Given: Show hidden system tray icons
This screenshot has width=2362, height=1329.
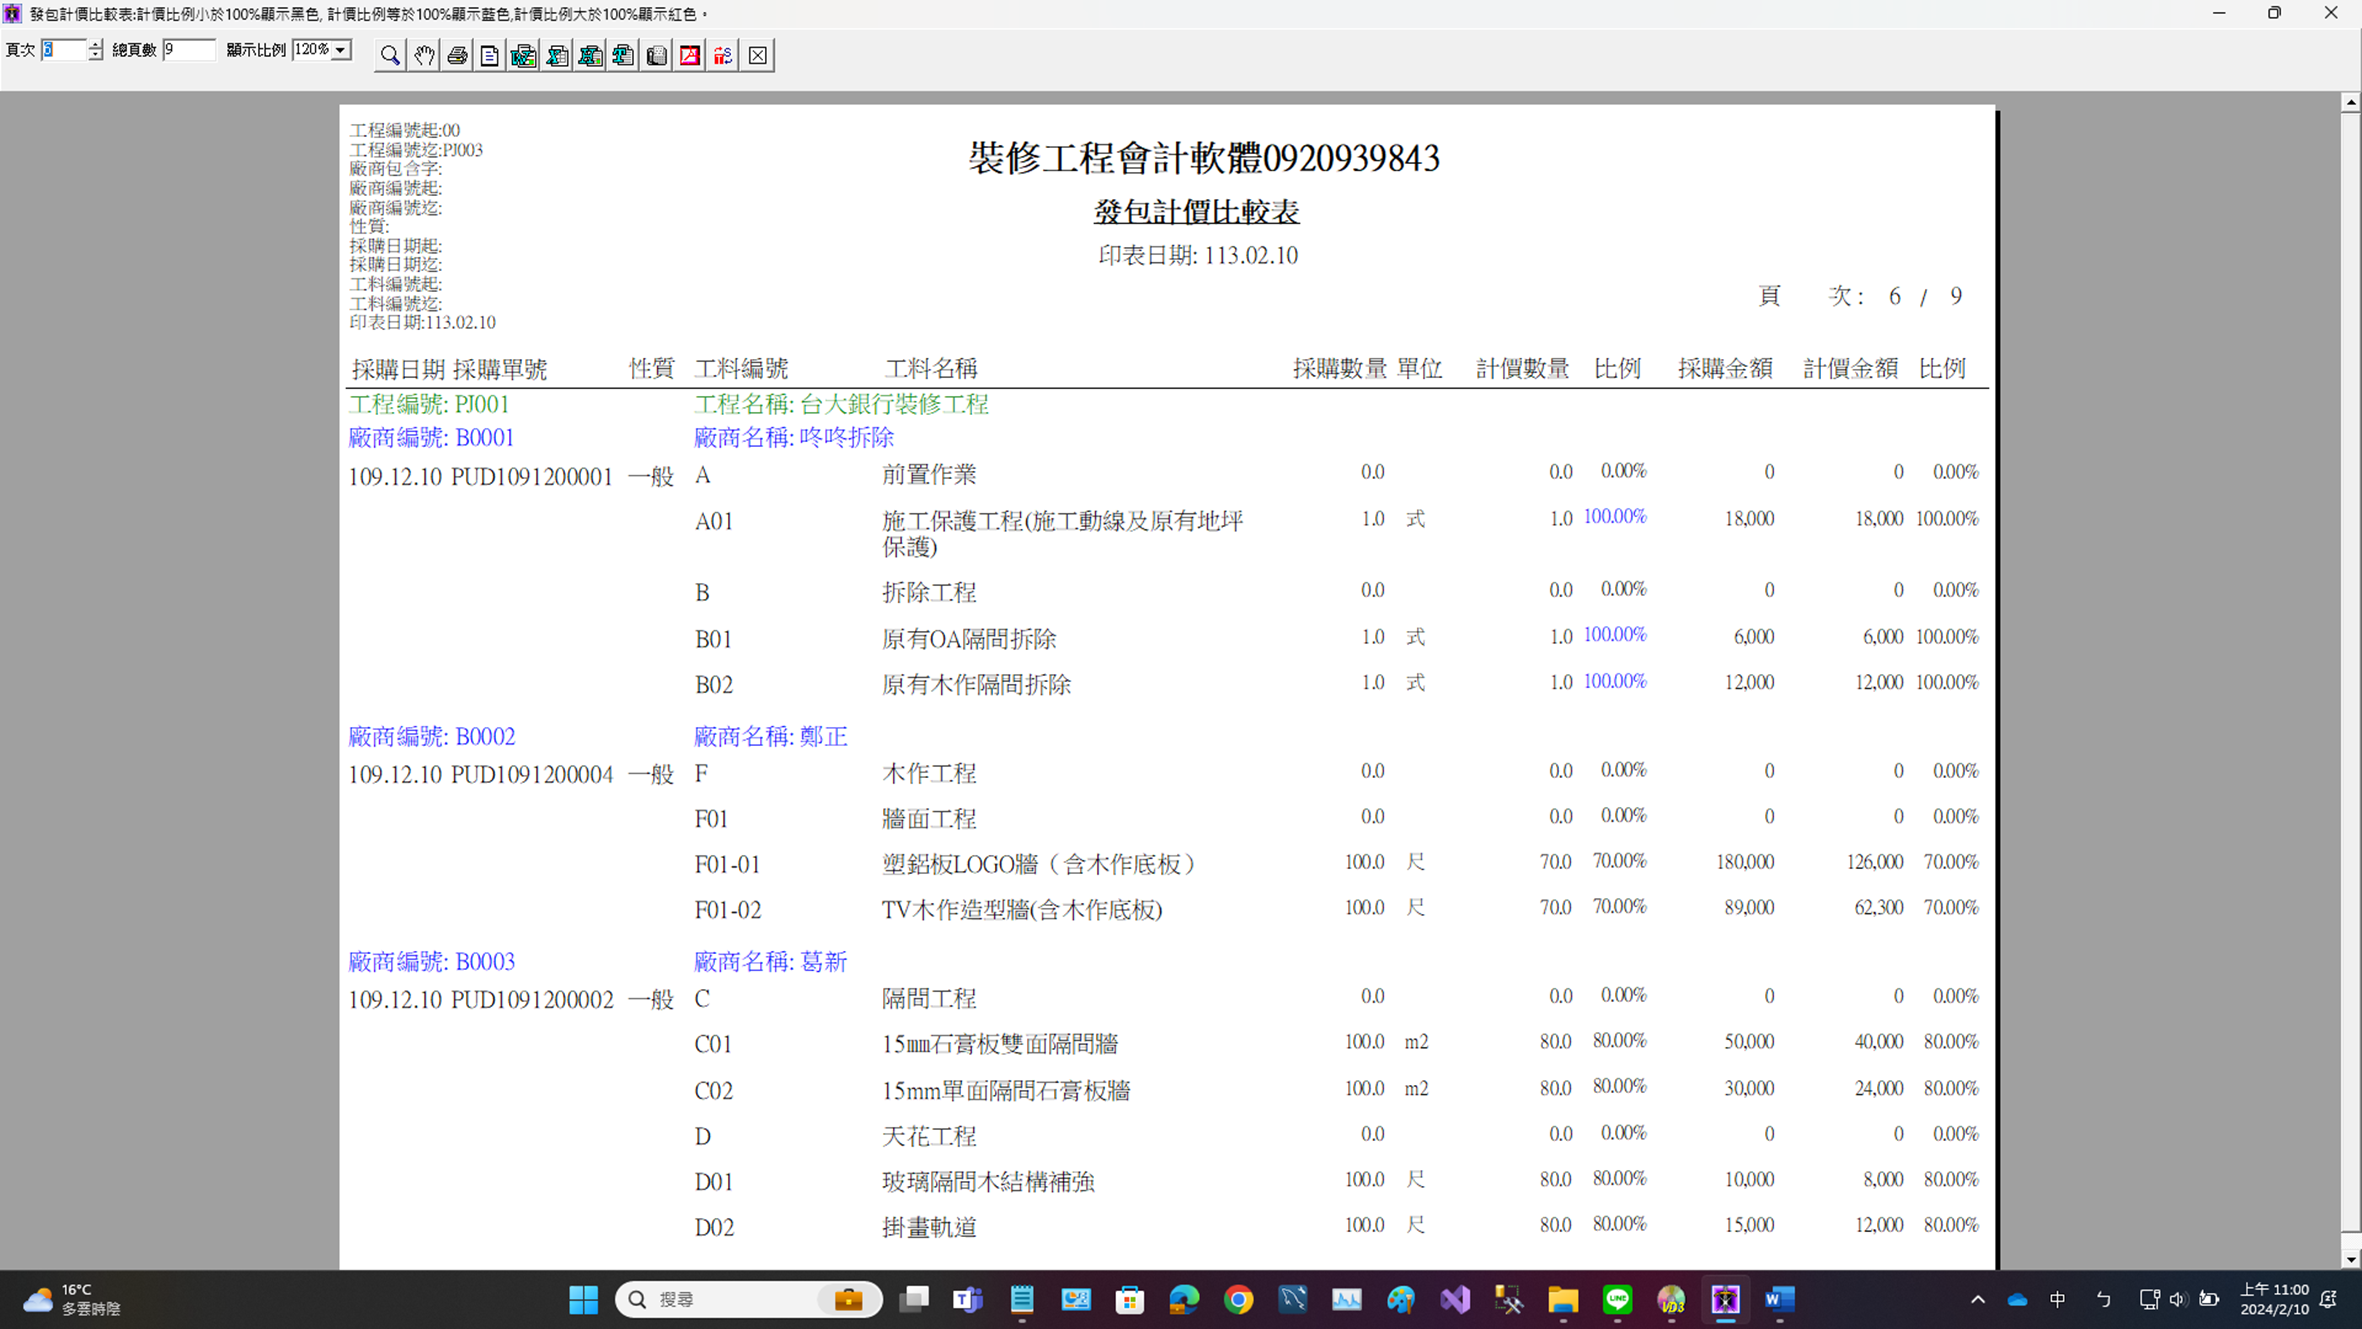Looking at the screenshot, I should point(1977,1299).
